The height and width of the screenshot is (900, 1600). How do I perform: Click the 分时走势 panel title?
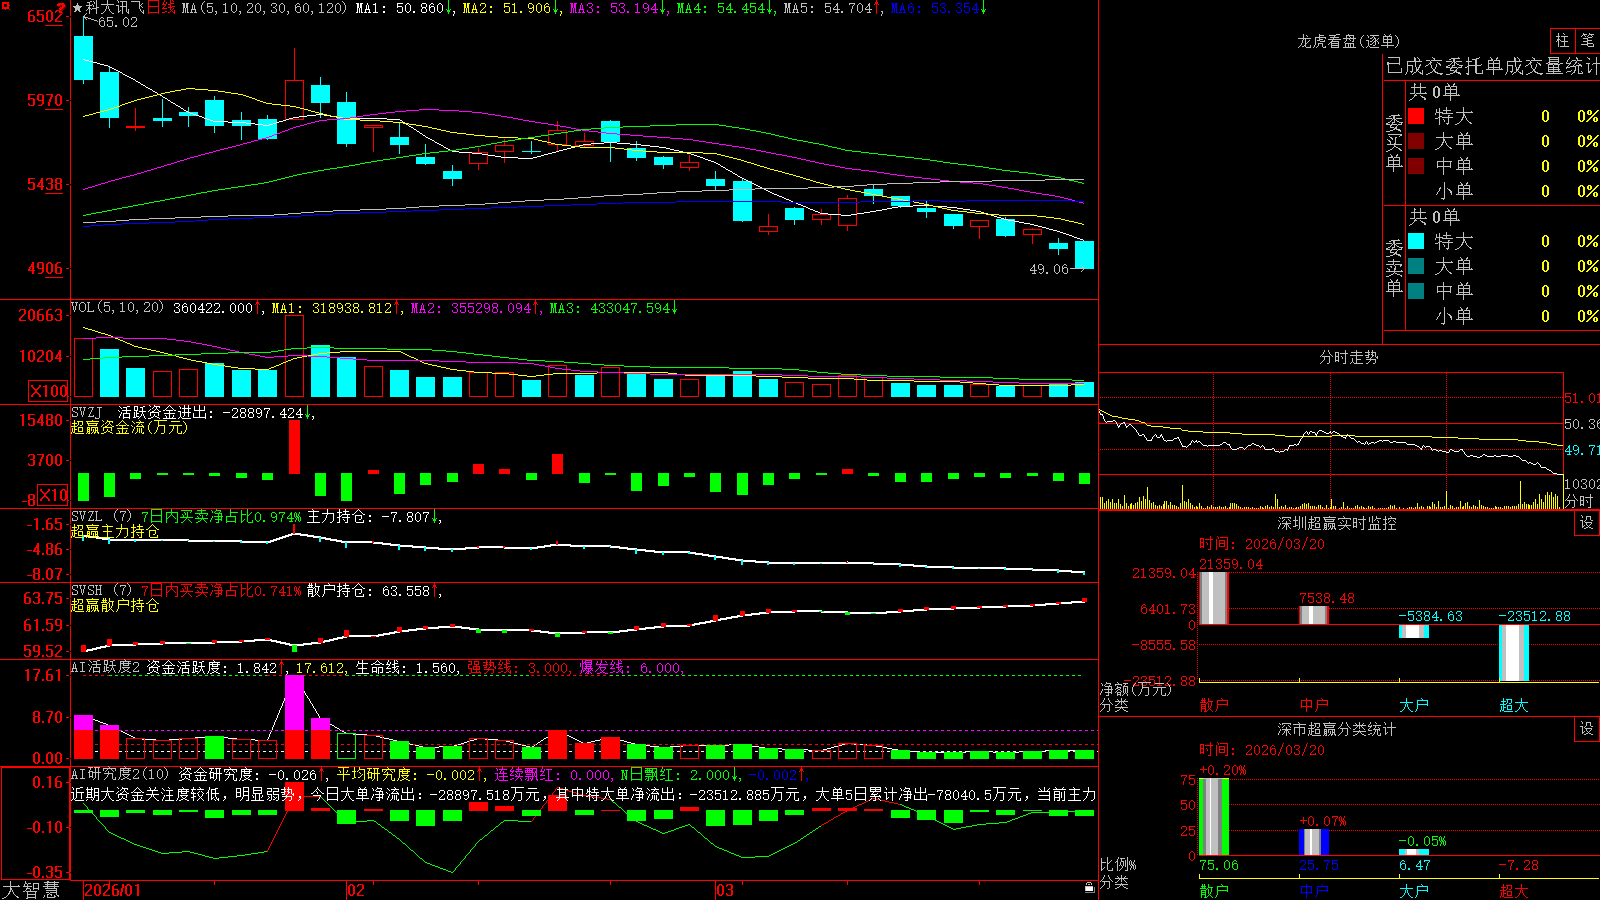pos(1348,357)
